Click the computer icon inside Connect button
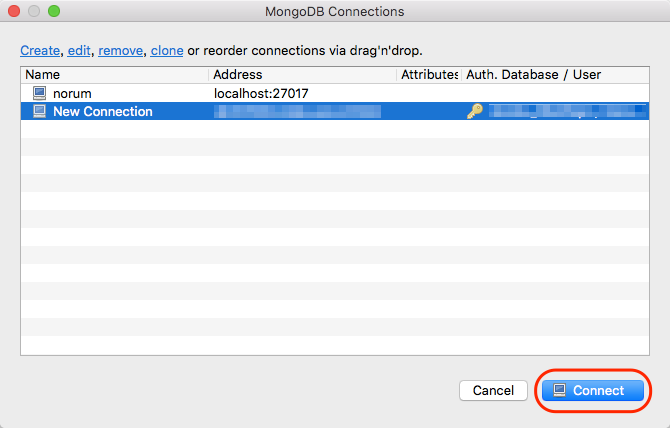Image resolution: width=670 pixels, height=428 pixels. pyautogui.click(x=559, y=390)
